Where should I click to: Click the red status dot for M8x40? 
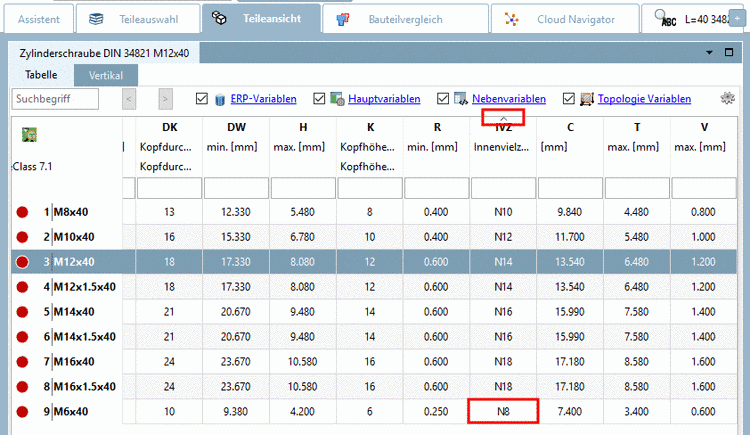(22, 212)
